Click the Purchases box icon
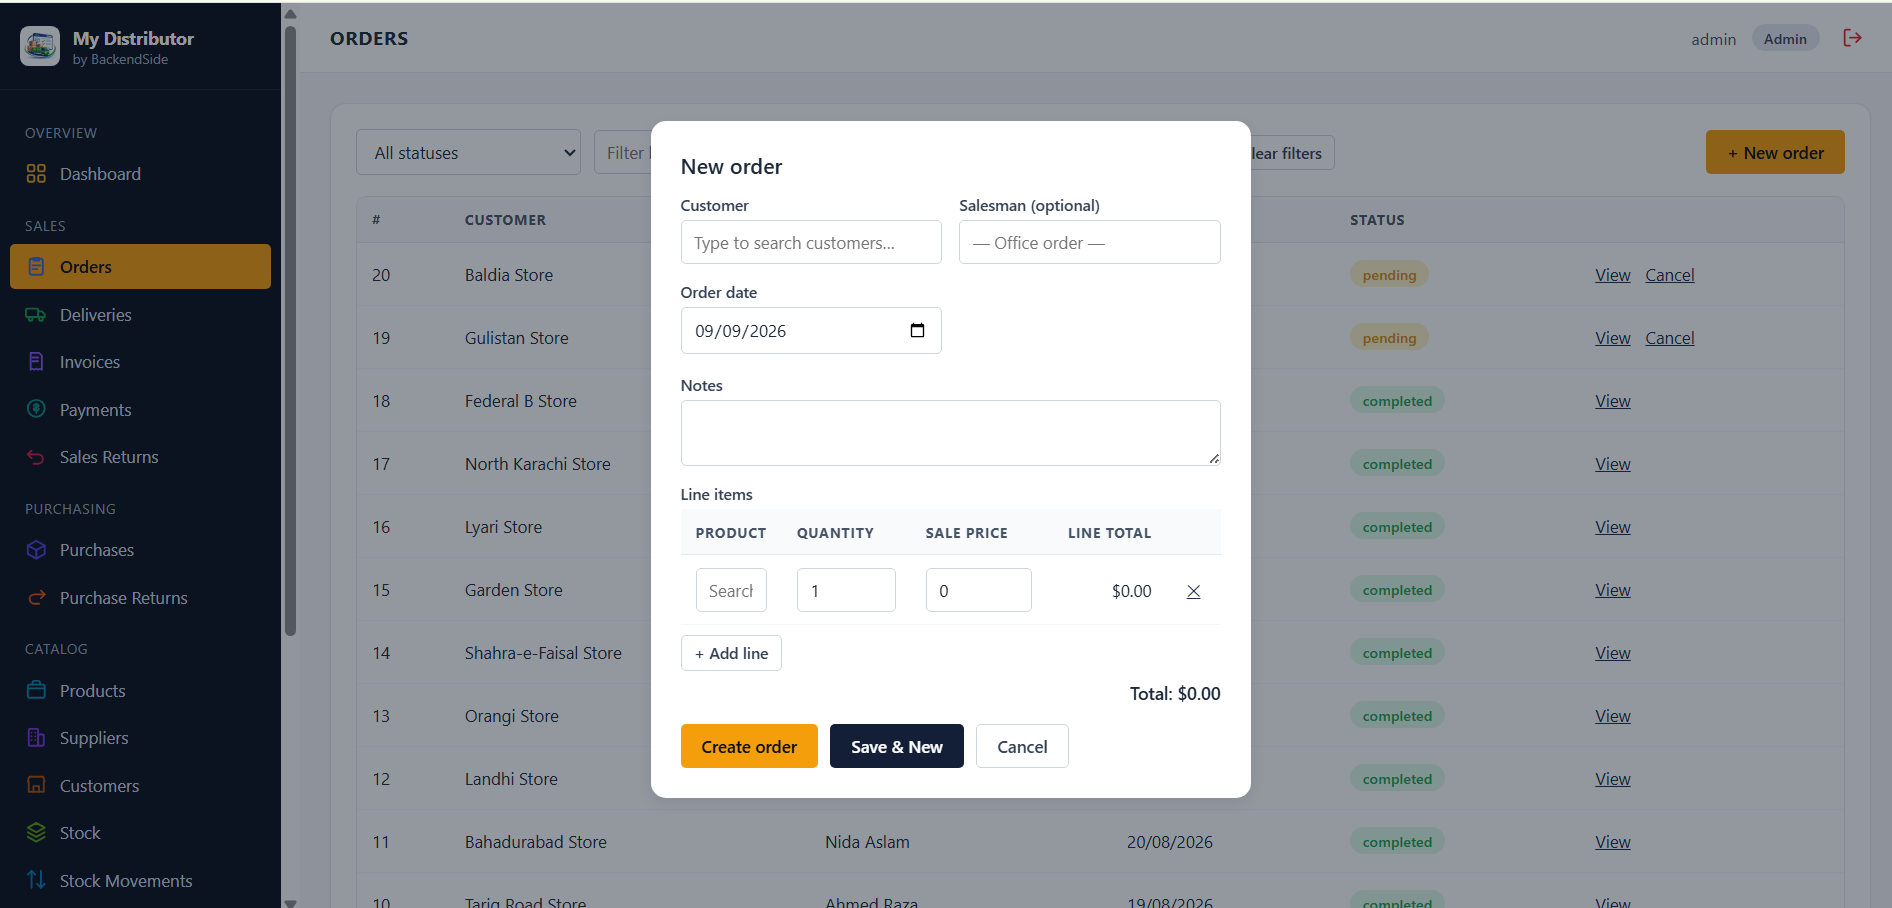The width and height of the screenshot is (1892, 908). pyautogui.click(x=36, y=550)
